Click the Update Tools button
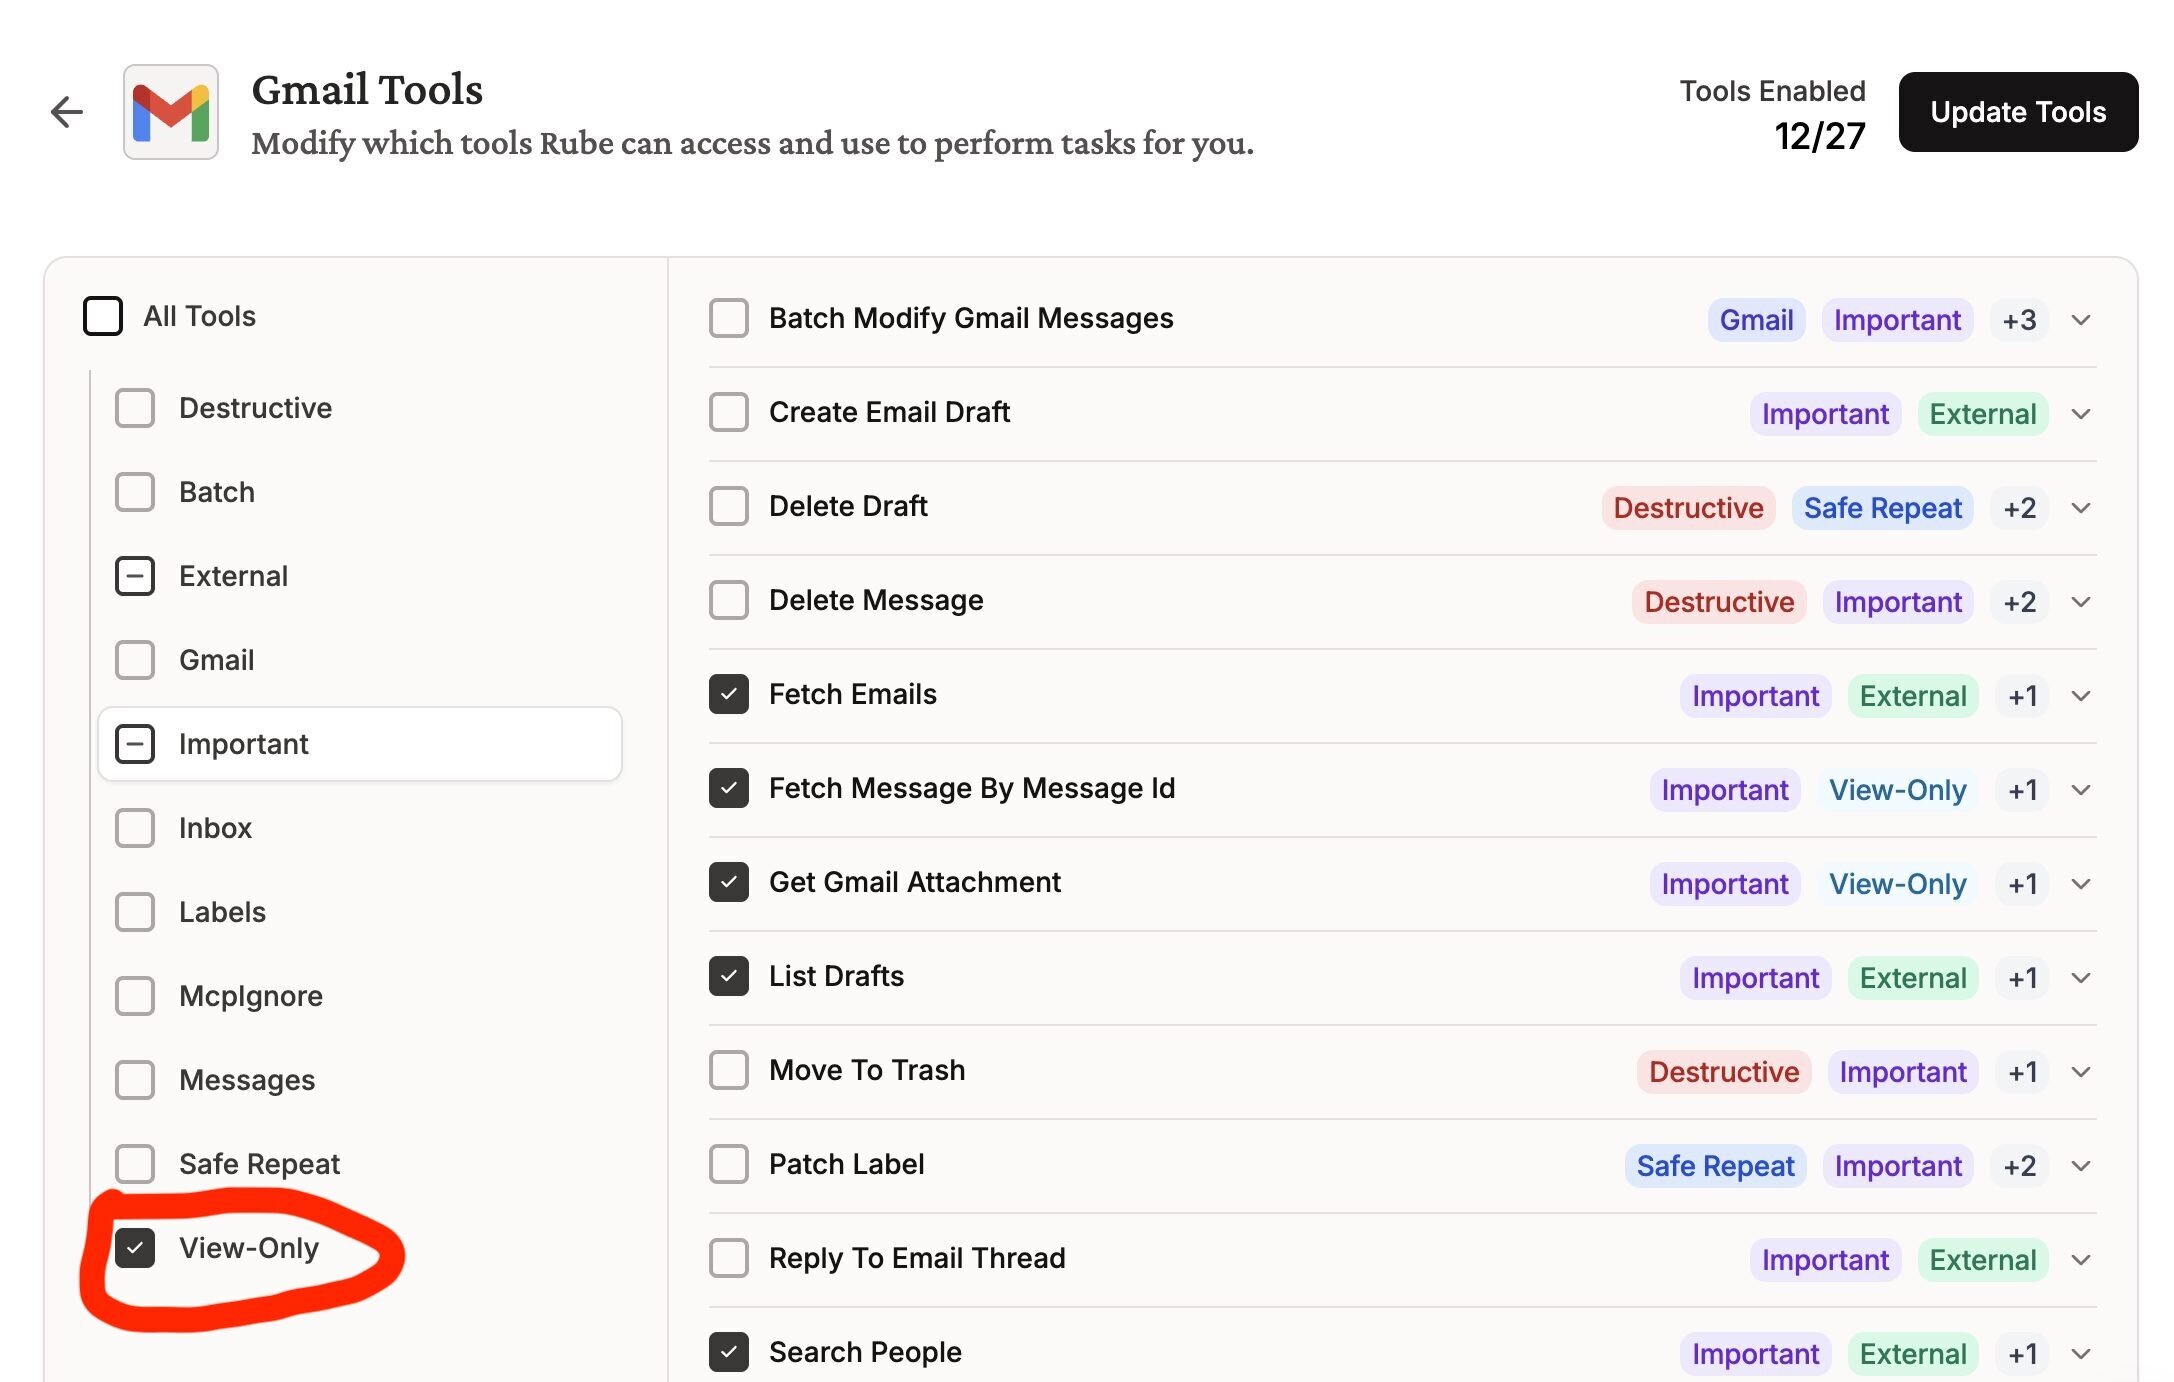The height and width of the screenshot is (1382, 2174). pyautogui.click(x=2017, y=111)
